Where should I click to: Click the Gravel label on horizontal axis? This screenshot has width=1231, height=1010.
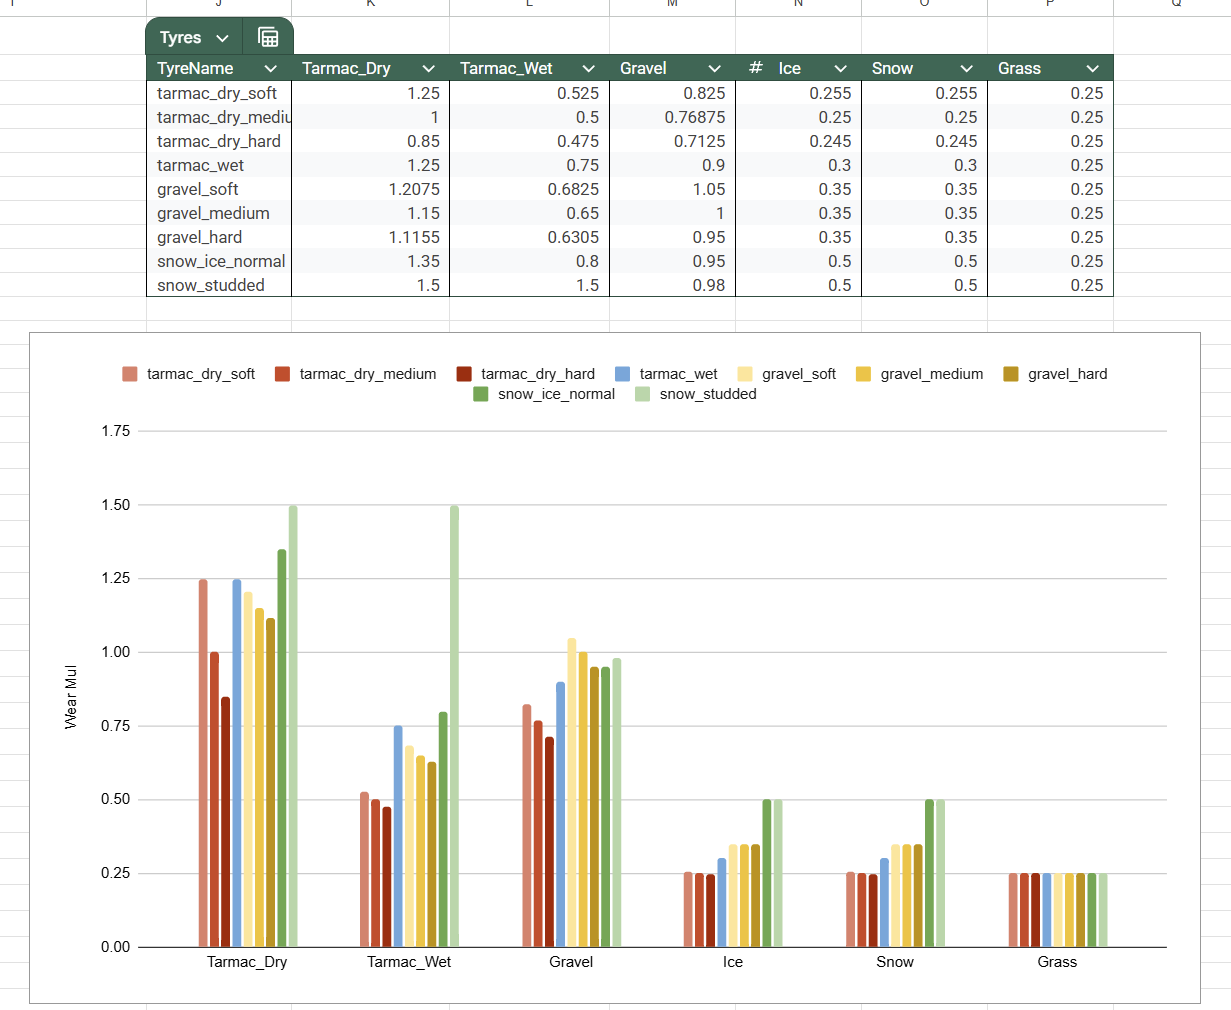tap(571, 962)
